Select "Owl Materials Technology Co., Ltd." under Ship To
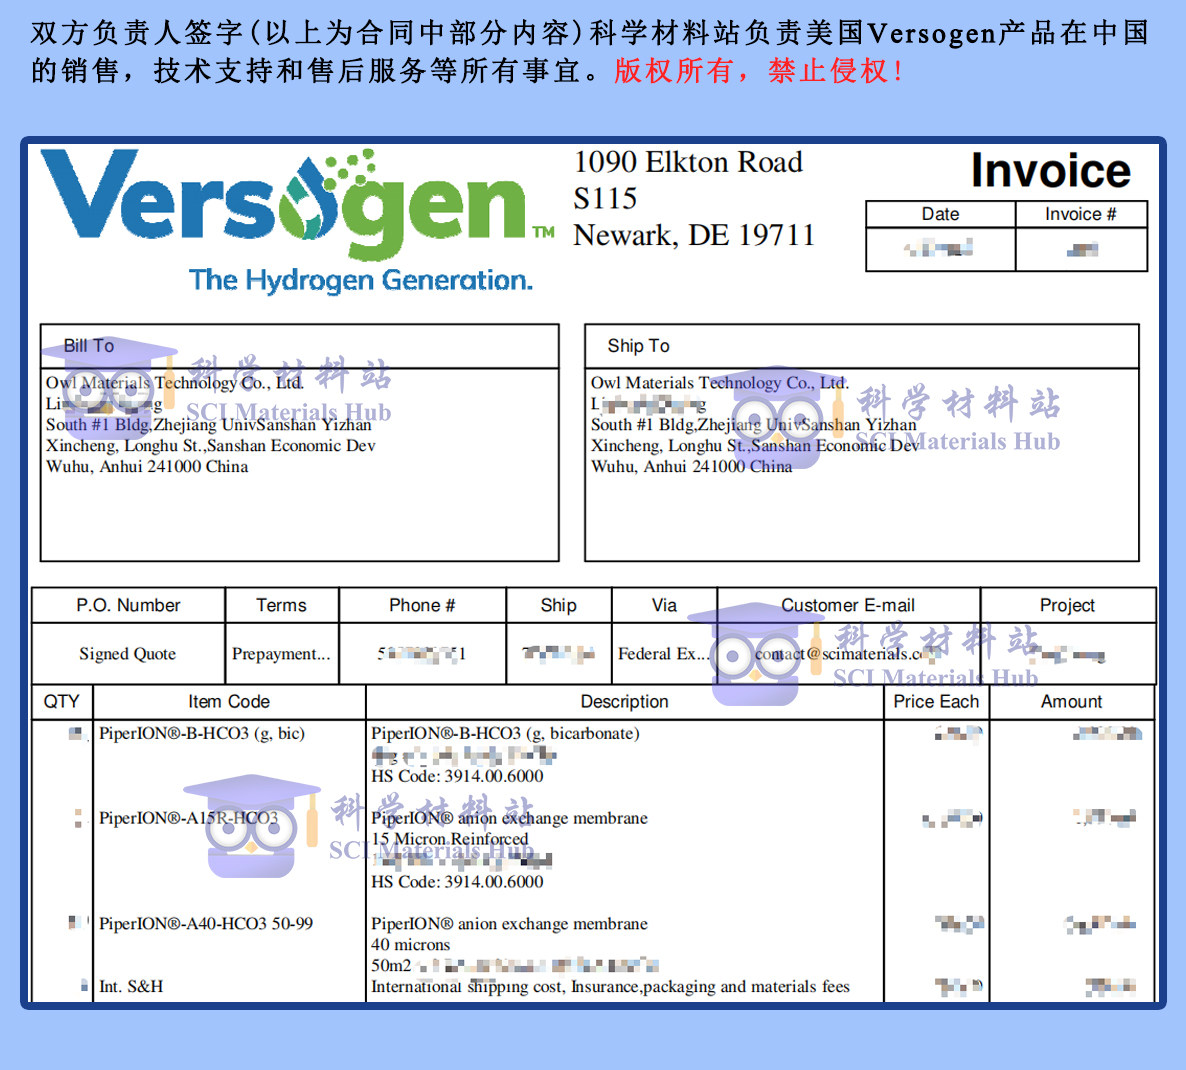This screenshot has height=1070, width=1186. coord(719,383)
